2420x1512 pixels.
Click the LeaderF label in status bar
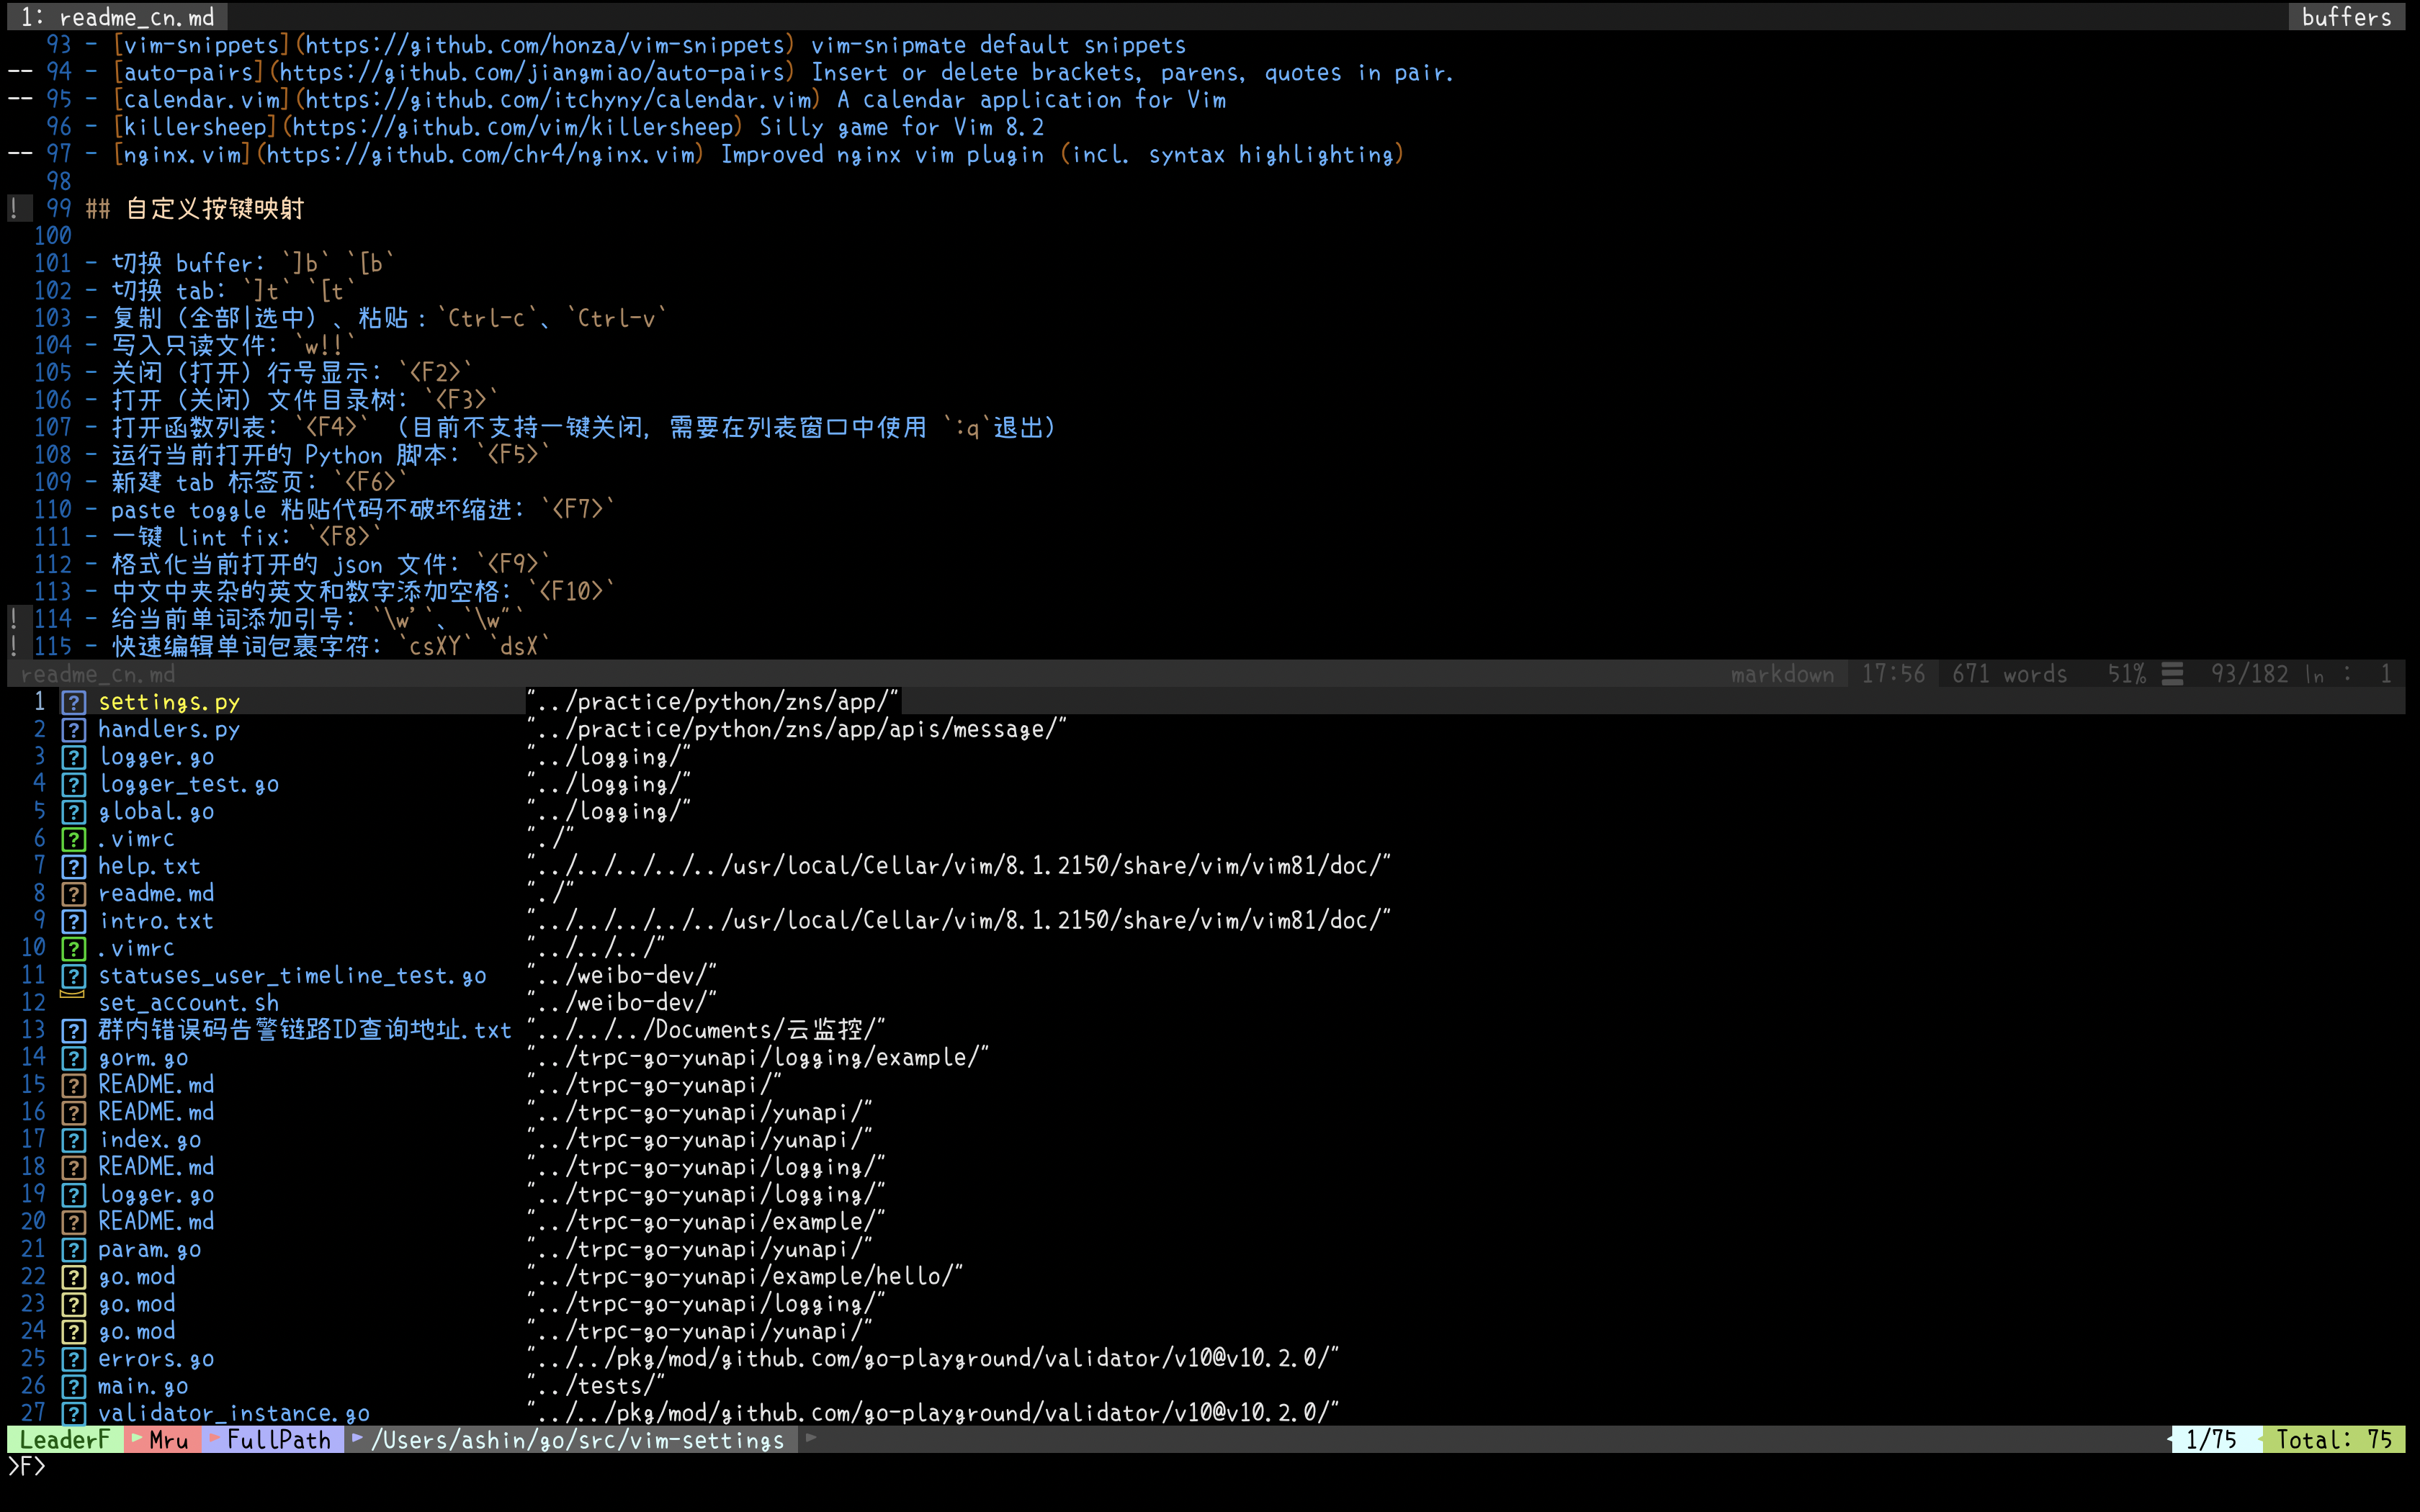point(64,1440)
